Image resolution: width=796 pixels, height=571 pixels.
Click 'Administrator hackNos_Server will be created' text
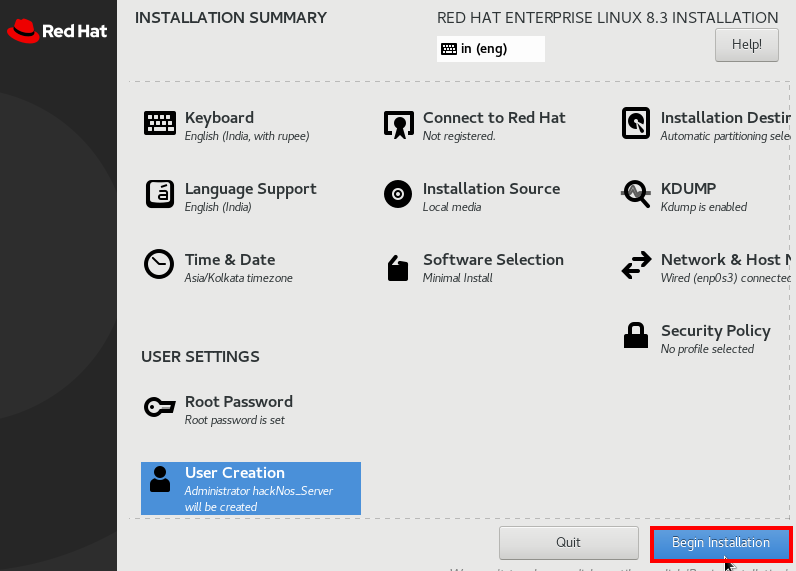coord(258,499)
